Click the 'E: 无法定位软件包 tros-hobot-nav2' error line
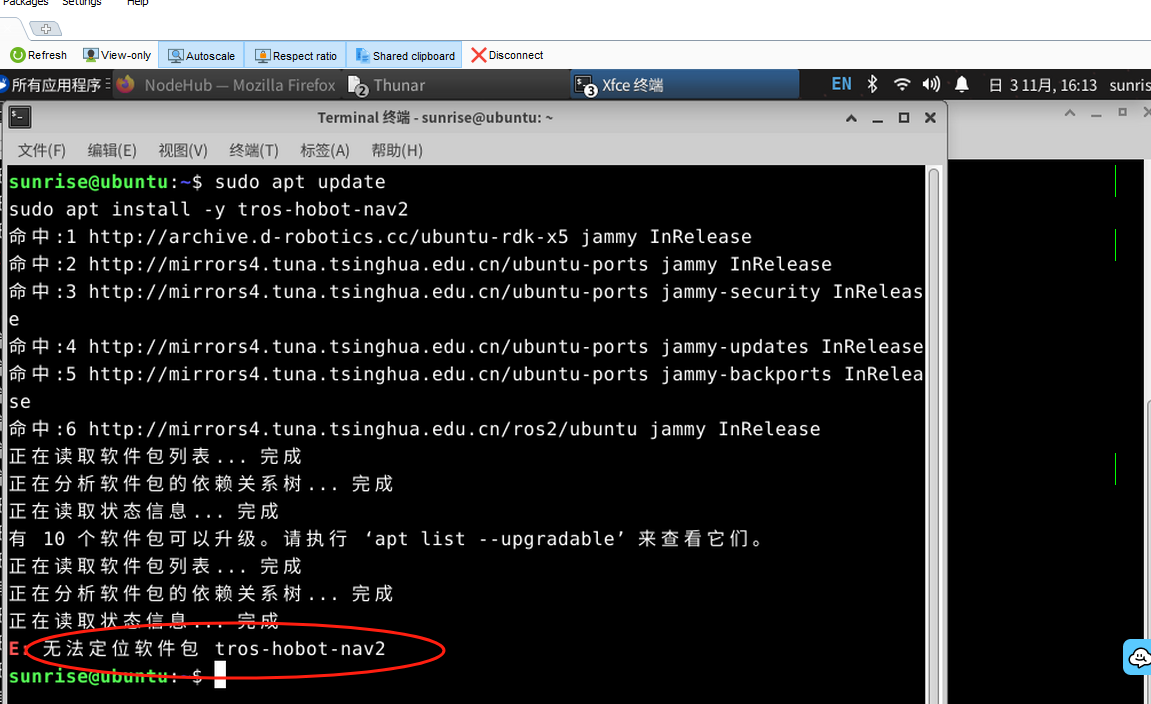The width and height of the screenshot is (1151, 704). (197, 649)
